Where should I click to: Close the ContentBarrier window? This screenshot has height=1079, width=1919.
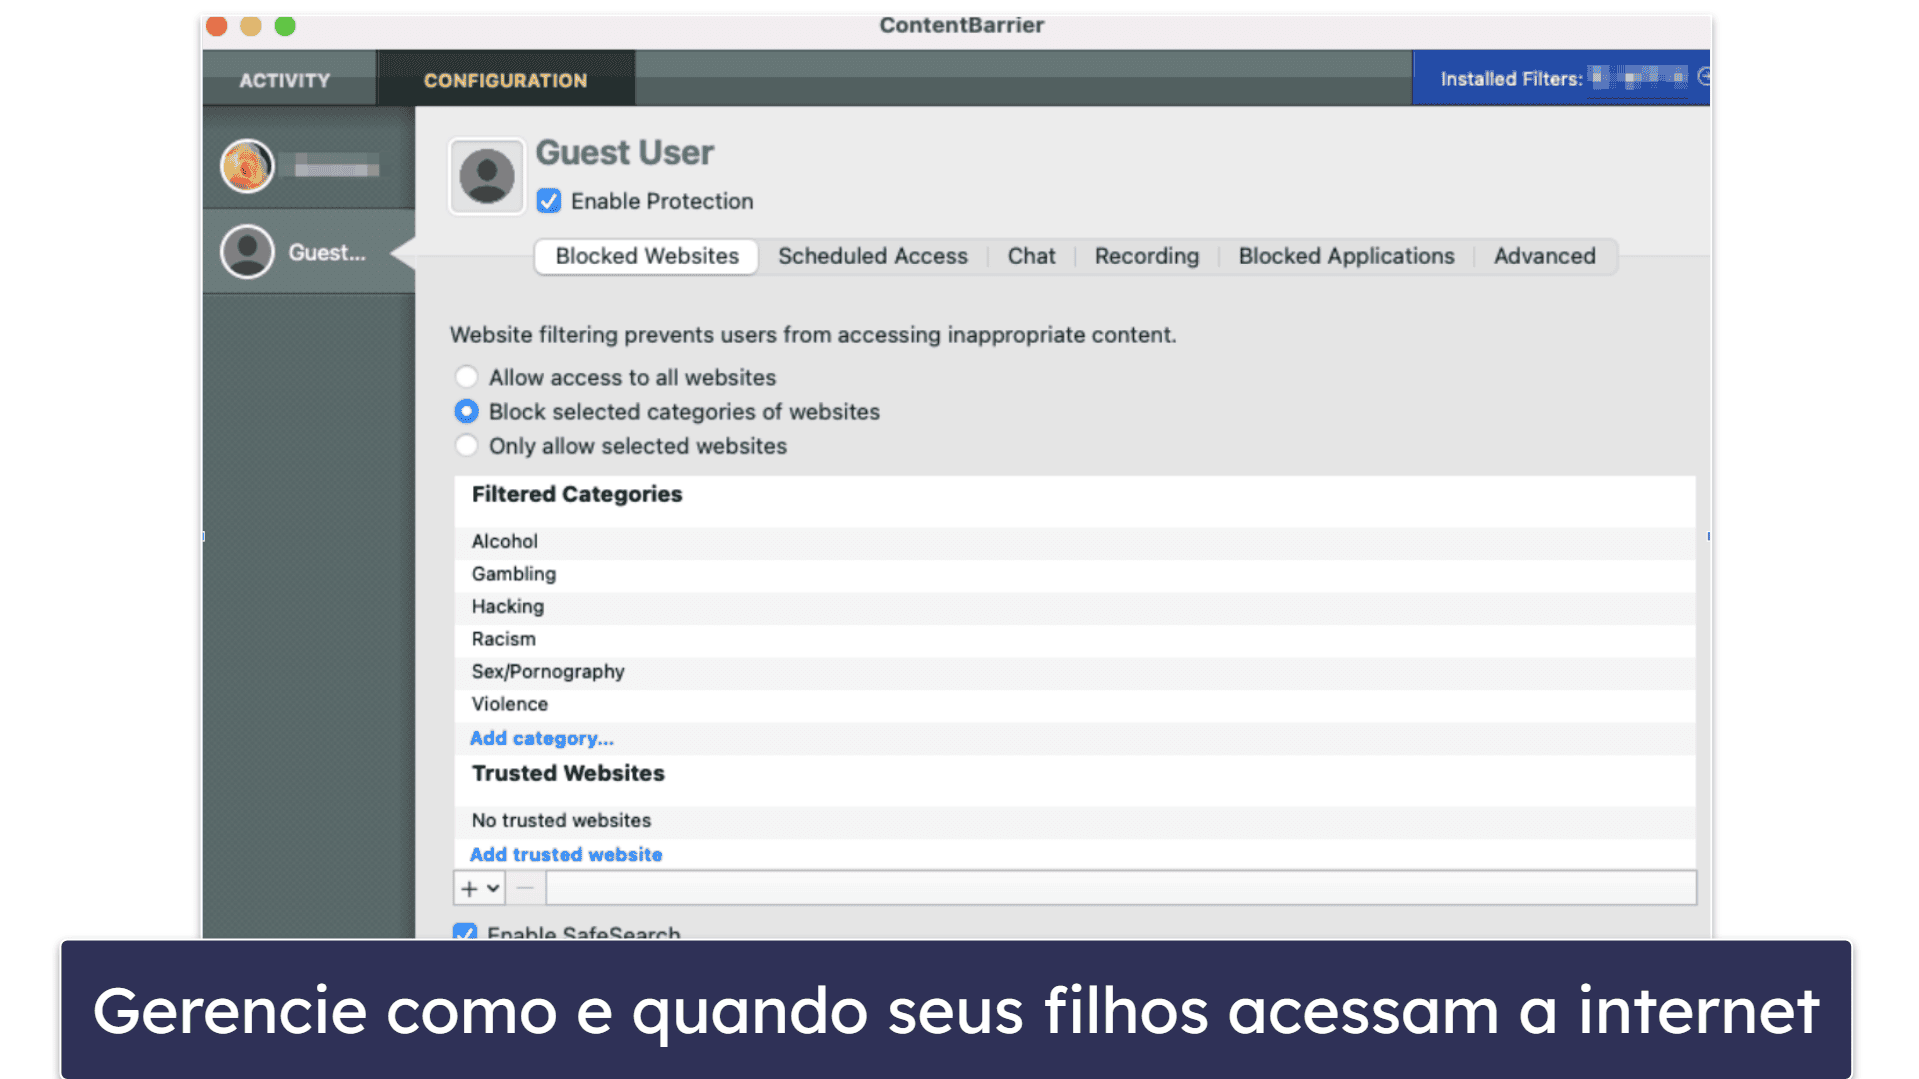pos(217,26)
